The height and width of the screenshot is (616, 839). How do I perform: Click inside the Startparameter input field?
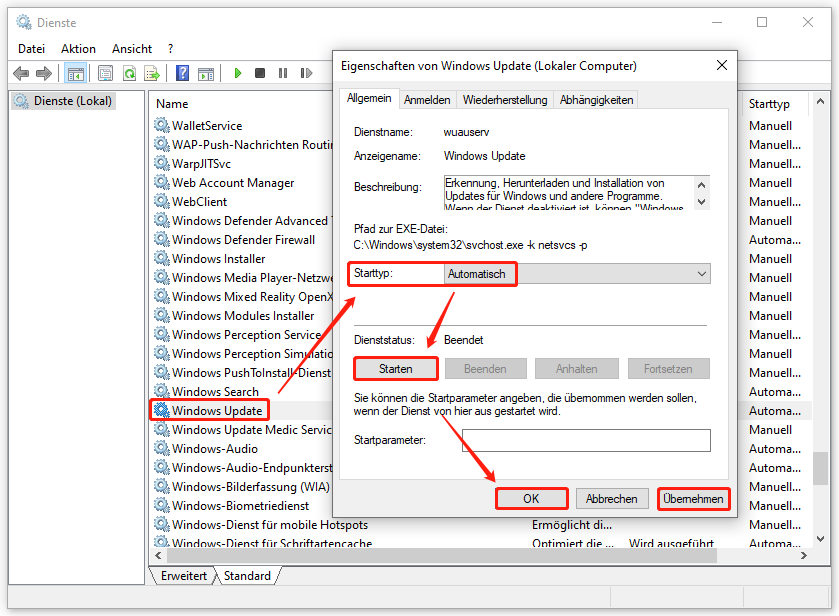click(x=586, y=440)
